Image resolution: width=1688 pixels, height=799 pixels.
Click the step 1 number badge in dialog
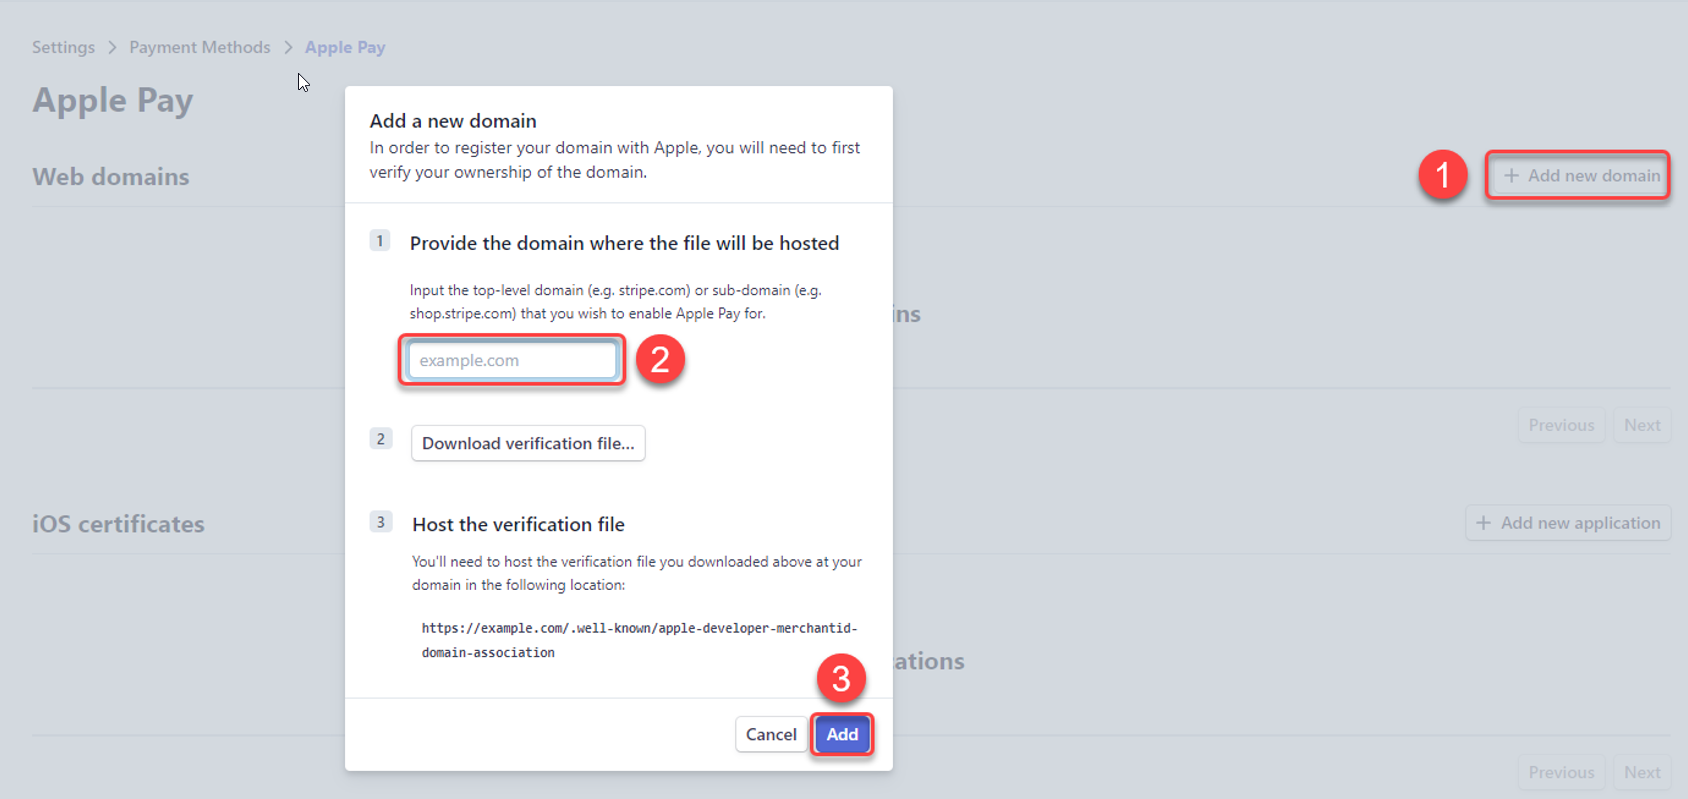pos(380,241)
